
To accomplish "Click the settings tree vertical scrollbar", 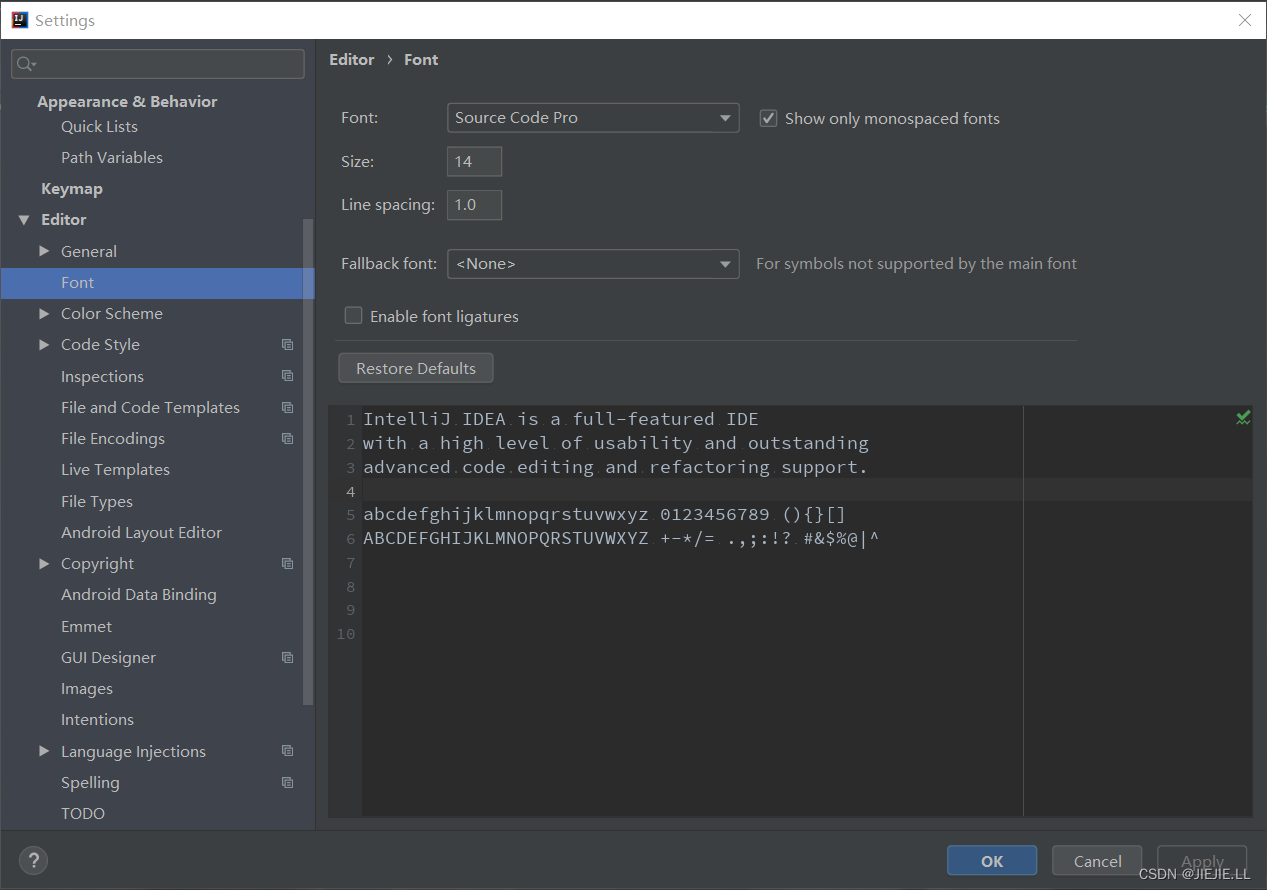I will 308,460.
